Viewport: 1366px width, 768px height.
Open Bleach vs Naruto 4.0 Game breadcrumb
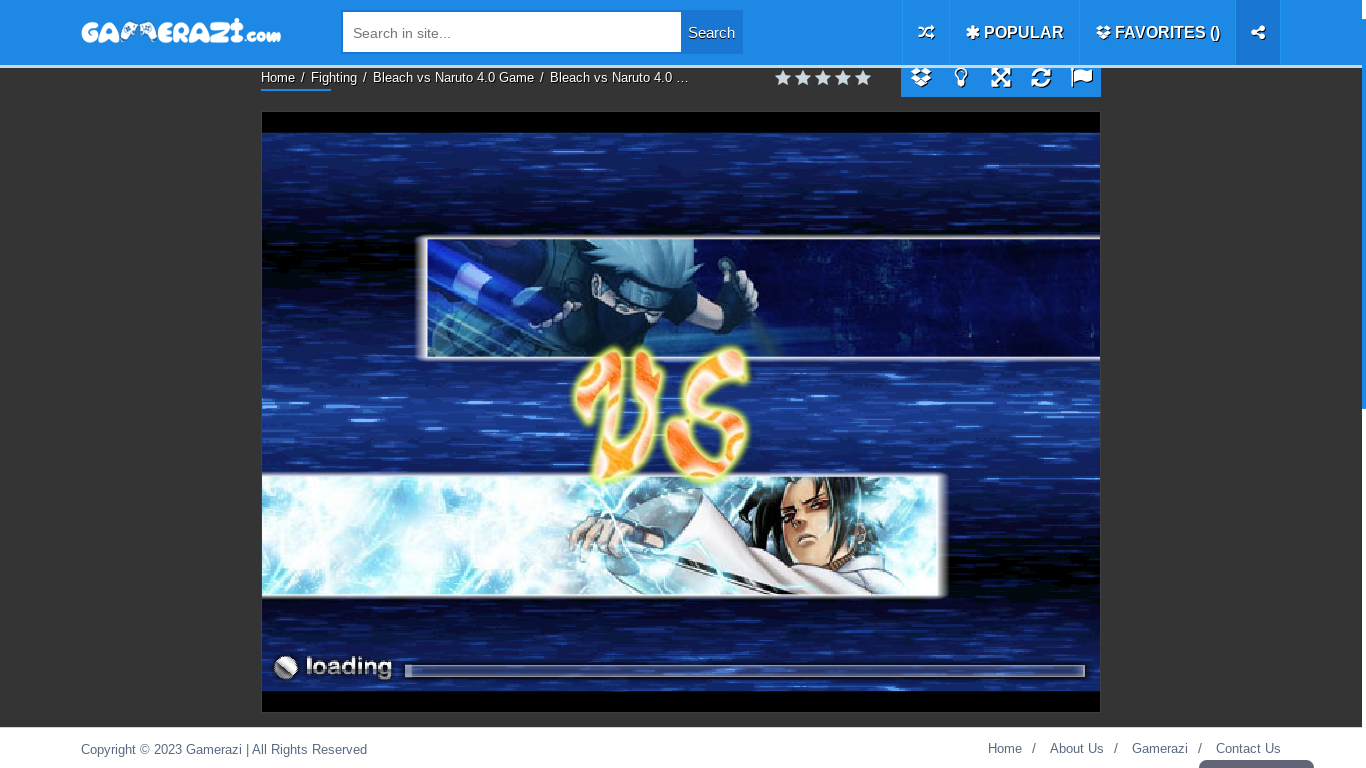tap(453, 77)
